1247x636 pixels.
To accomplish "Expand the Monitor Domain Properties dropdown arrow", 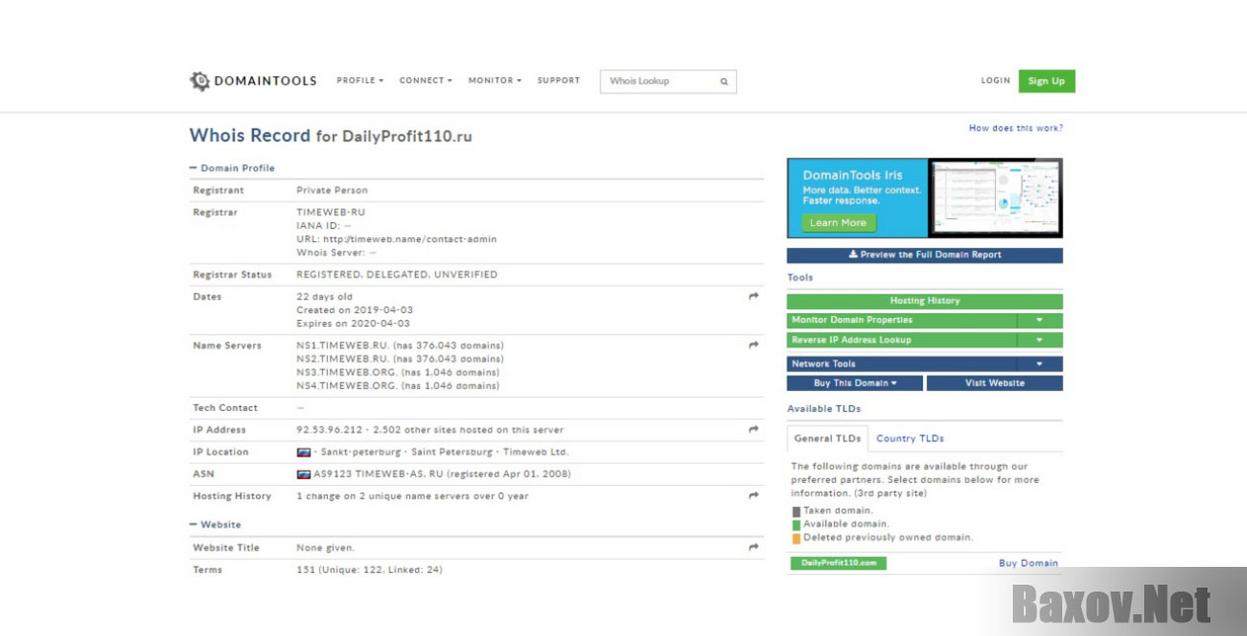I will coord(1040,321).
